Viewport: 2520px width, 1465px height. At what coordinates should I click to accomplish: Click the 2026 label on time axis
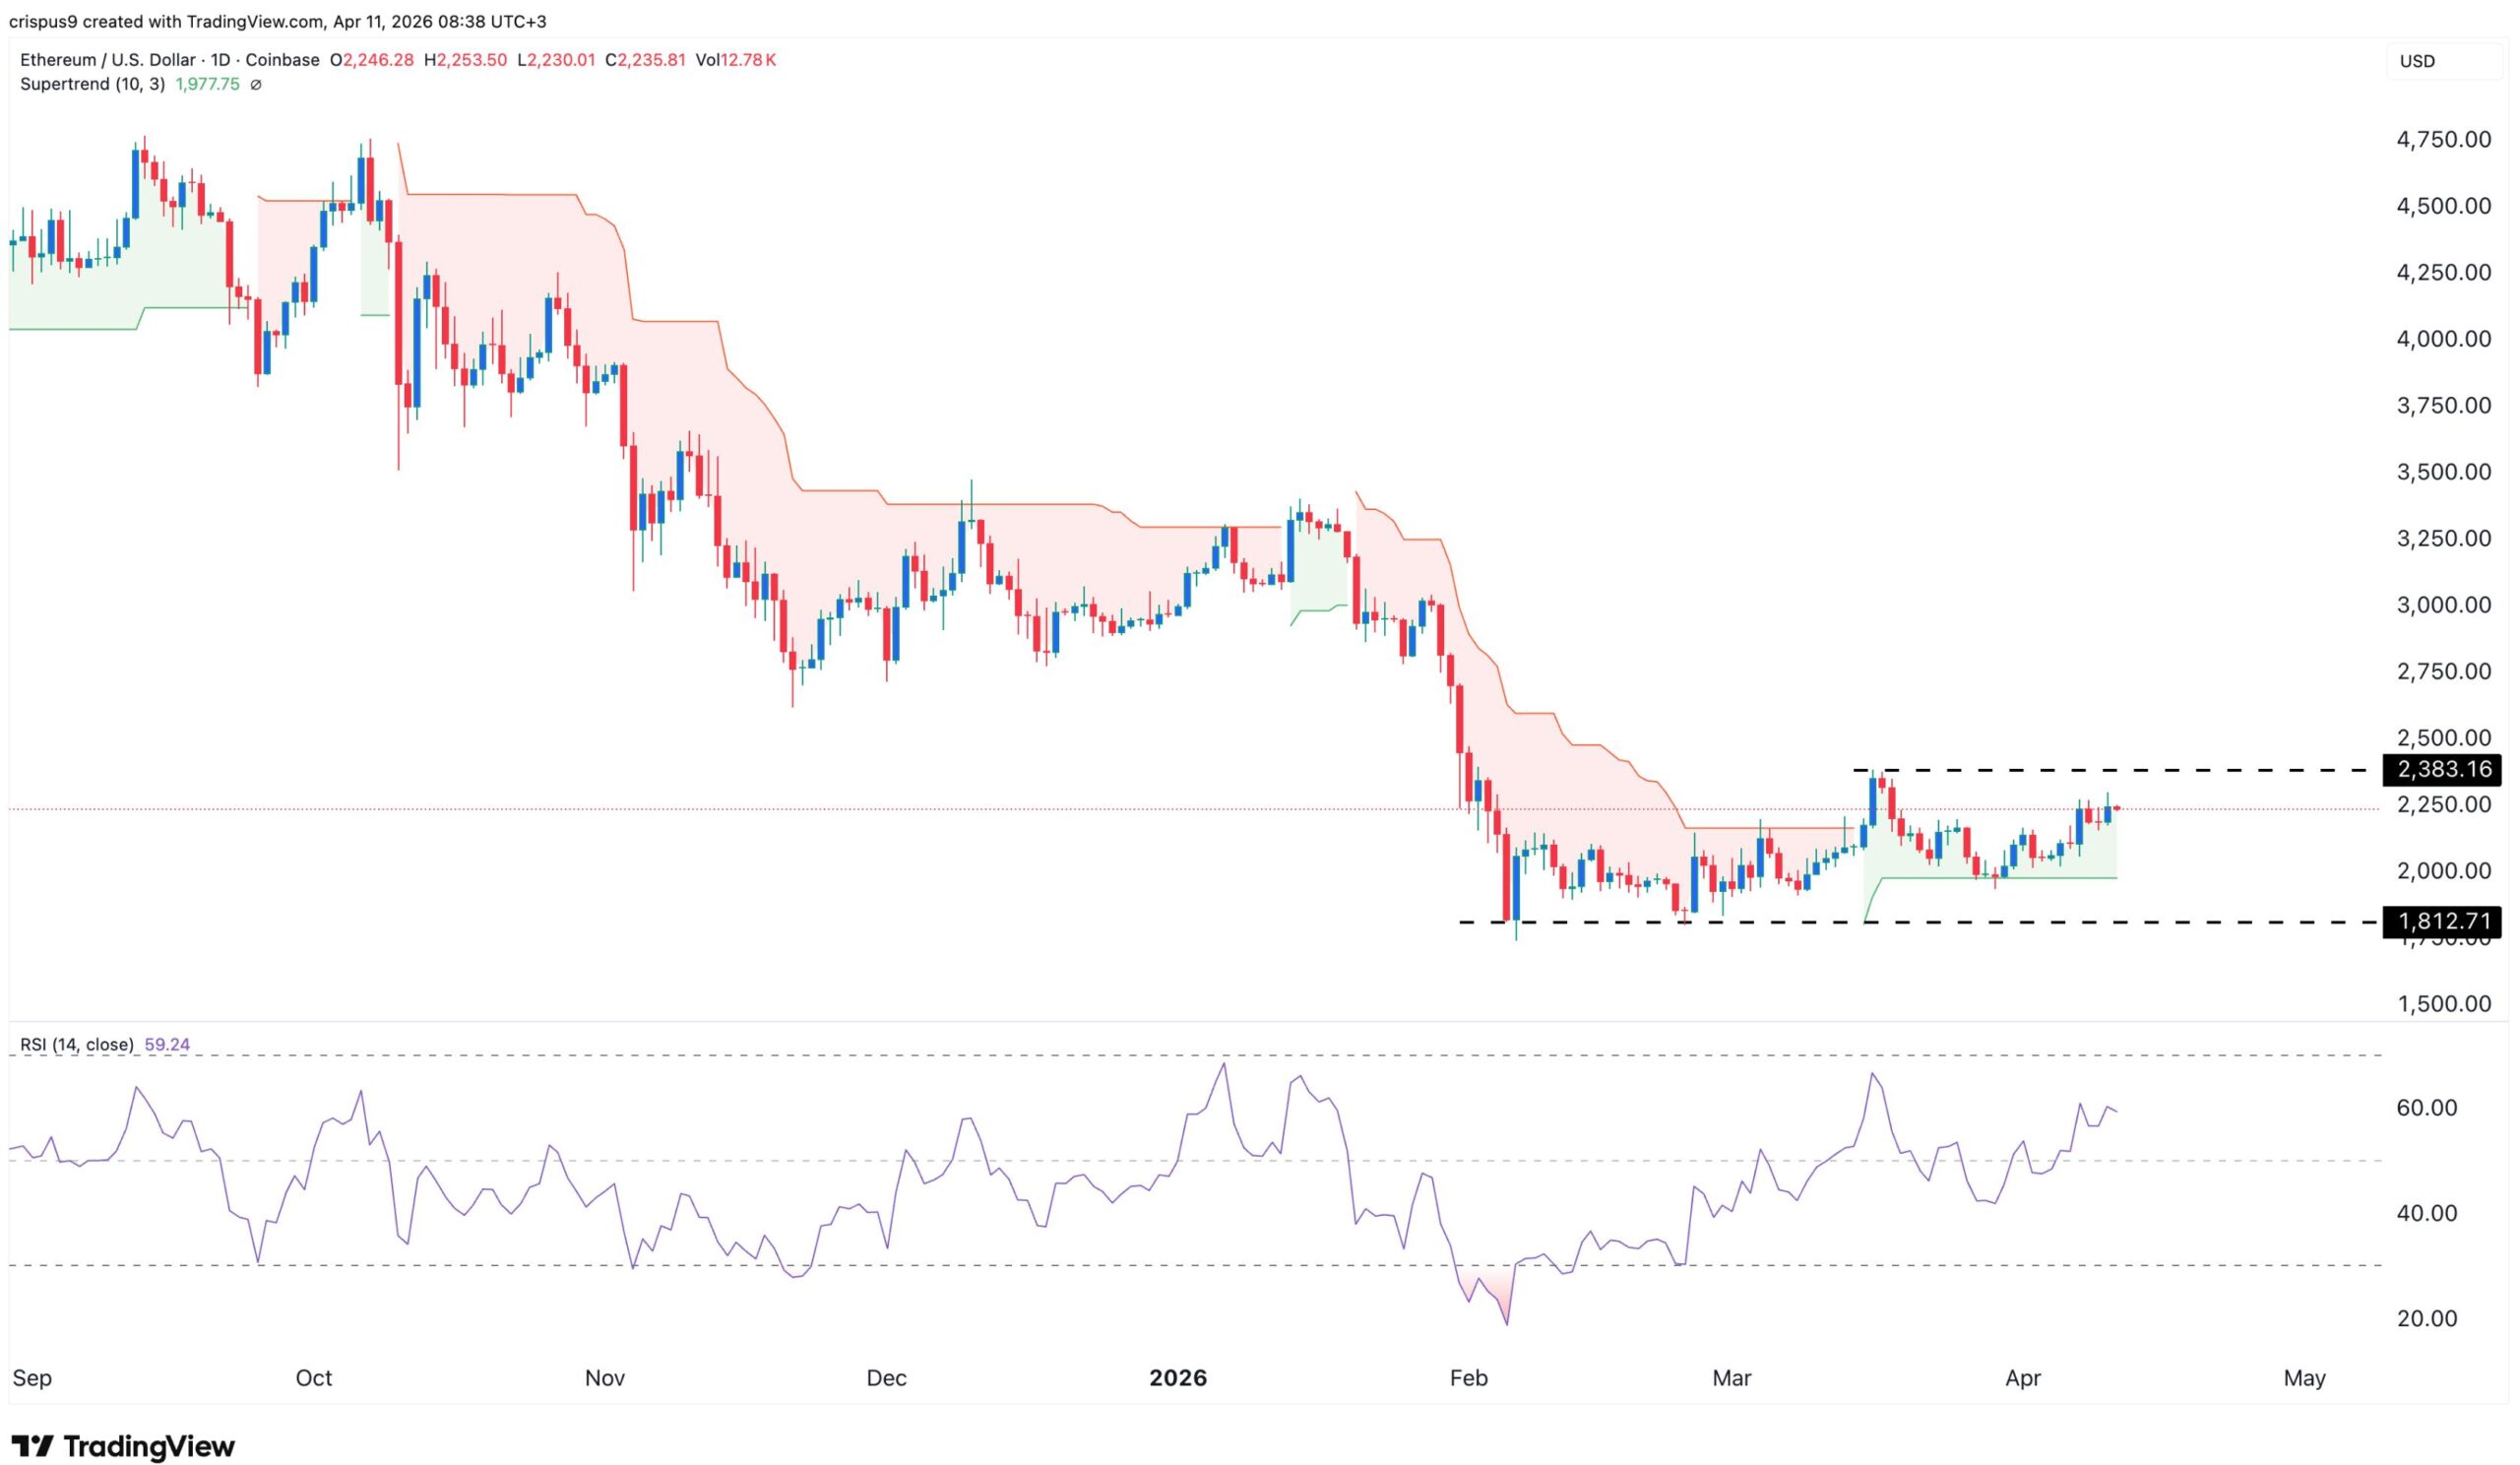[x=1178, y=1377]
